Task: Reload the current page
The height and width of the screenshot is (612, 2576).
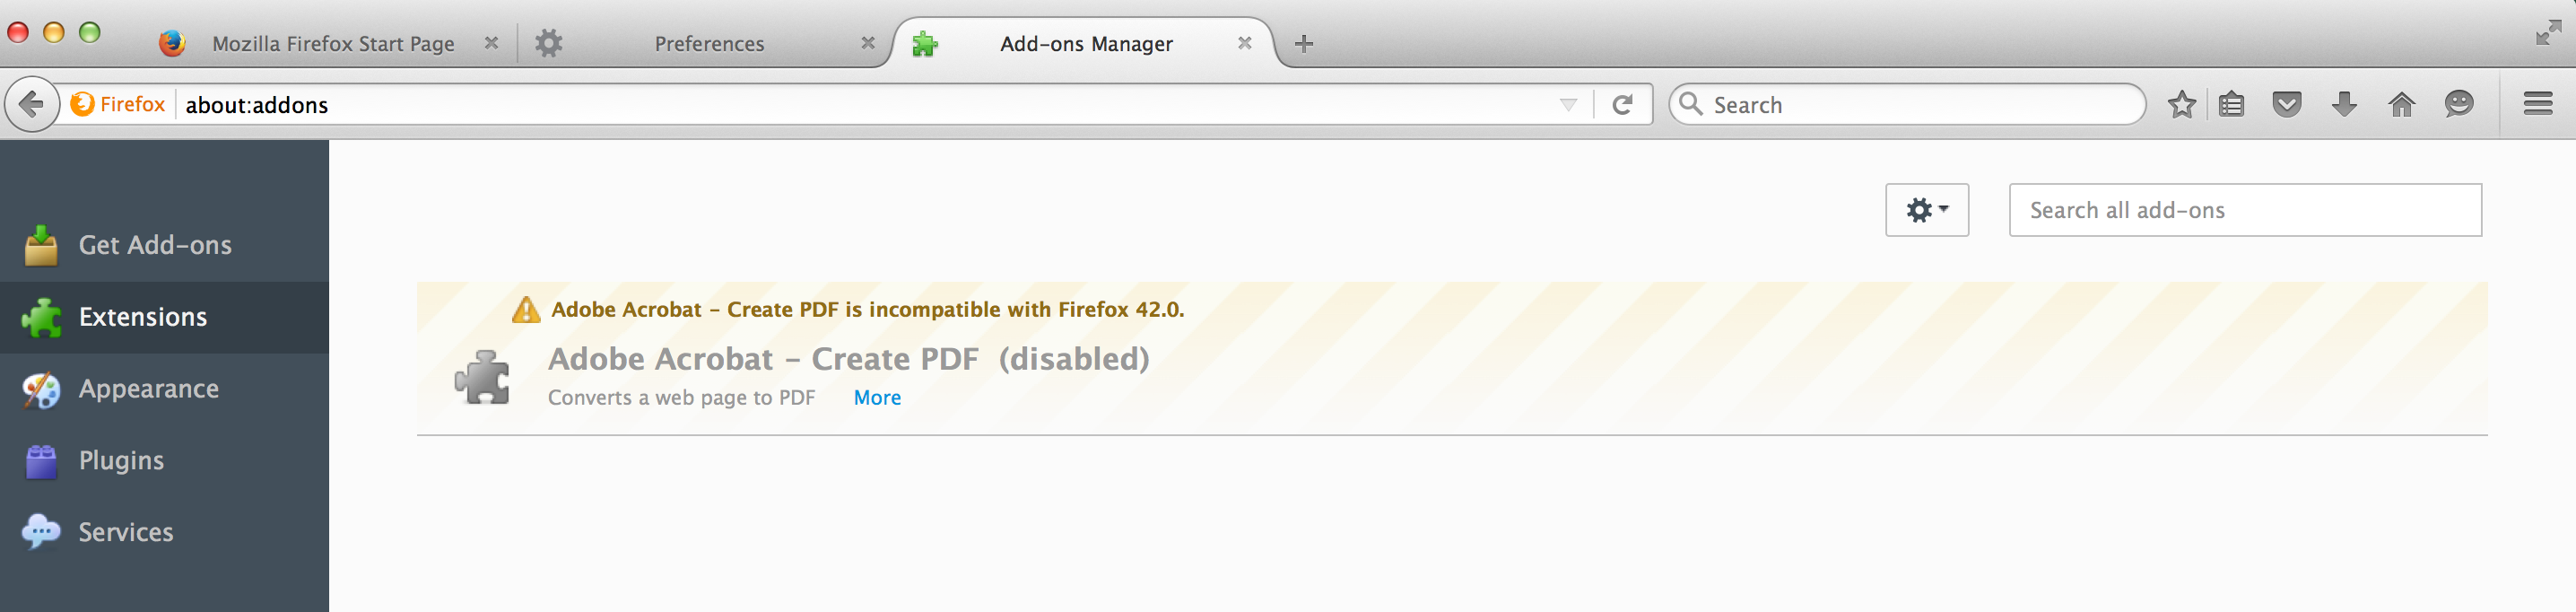Action: pyautogui.click(x=1622, y=105)
